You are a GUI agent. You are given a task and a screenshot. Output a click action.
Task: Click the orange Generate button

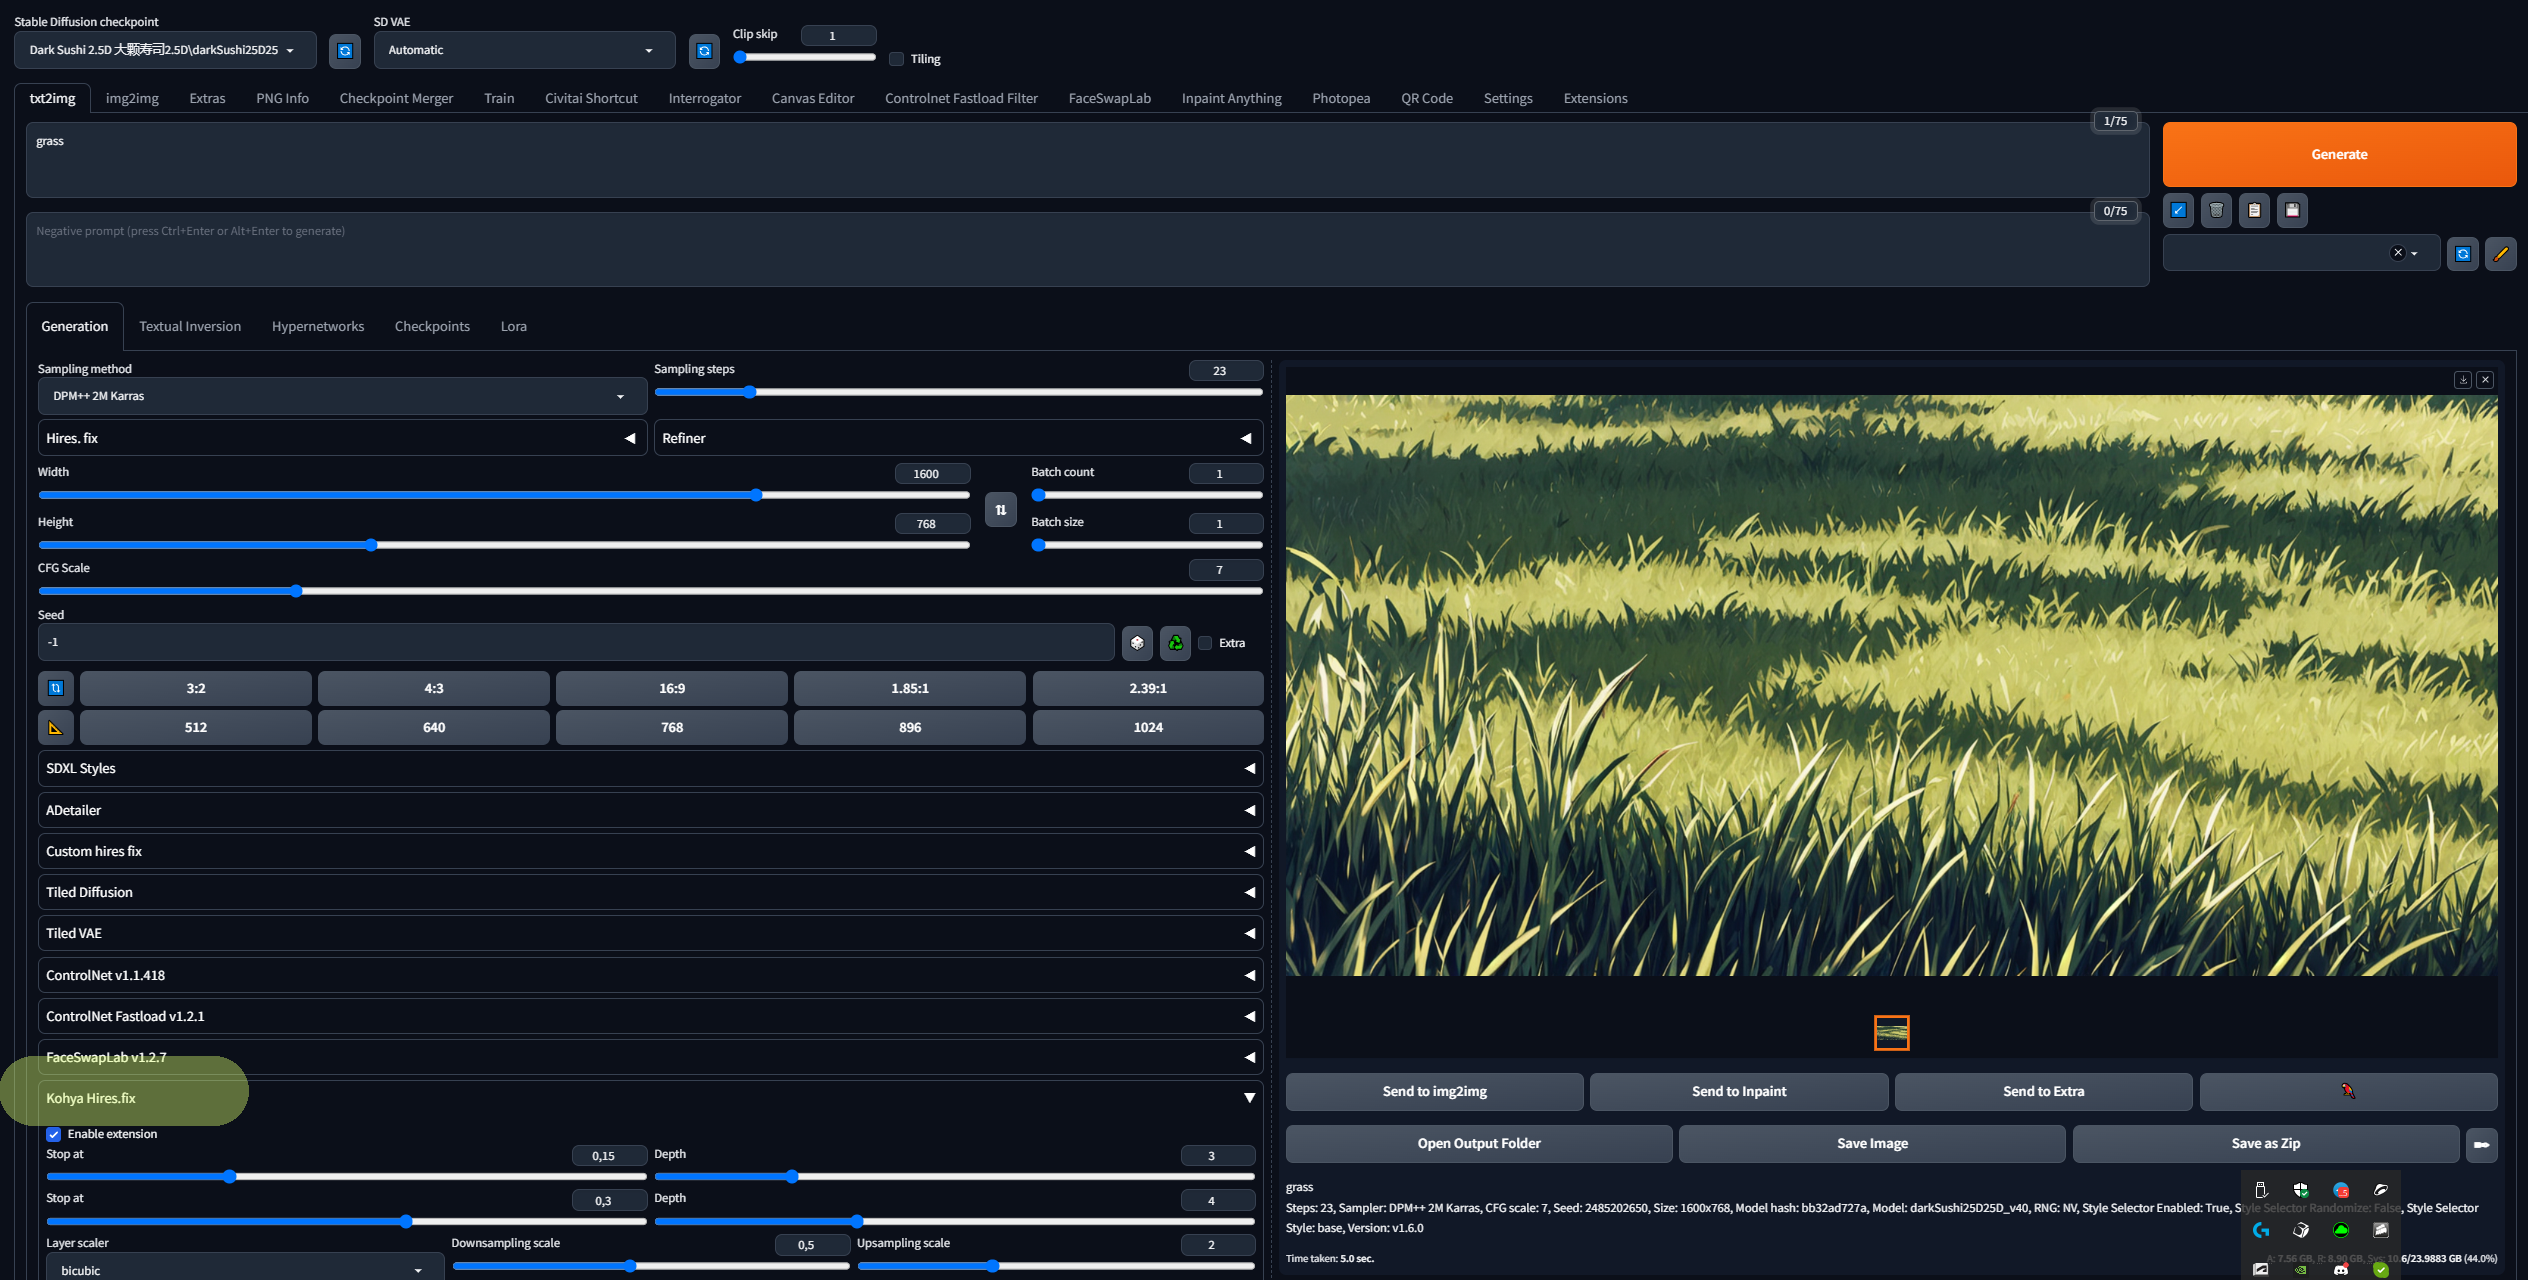point(2339,154)
